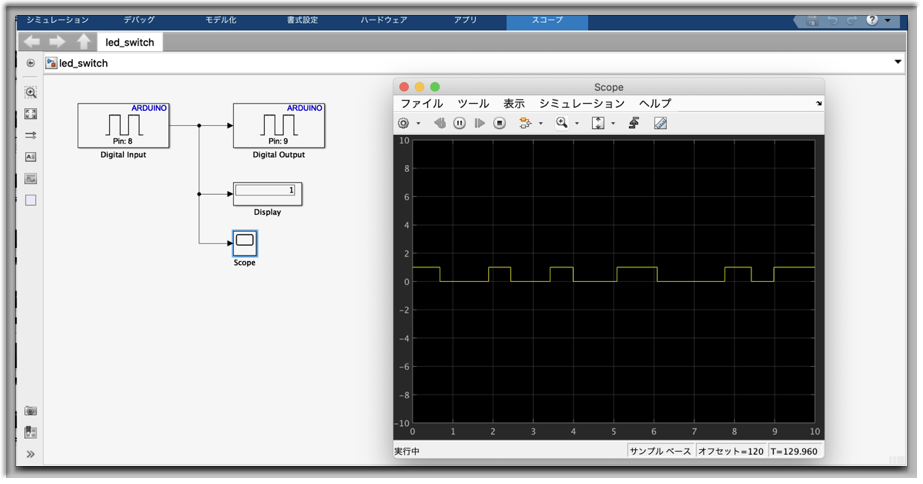Stop the simulation in Scope toolbar
923x484 pixels.
point(500,123)
